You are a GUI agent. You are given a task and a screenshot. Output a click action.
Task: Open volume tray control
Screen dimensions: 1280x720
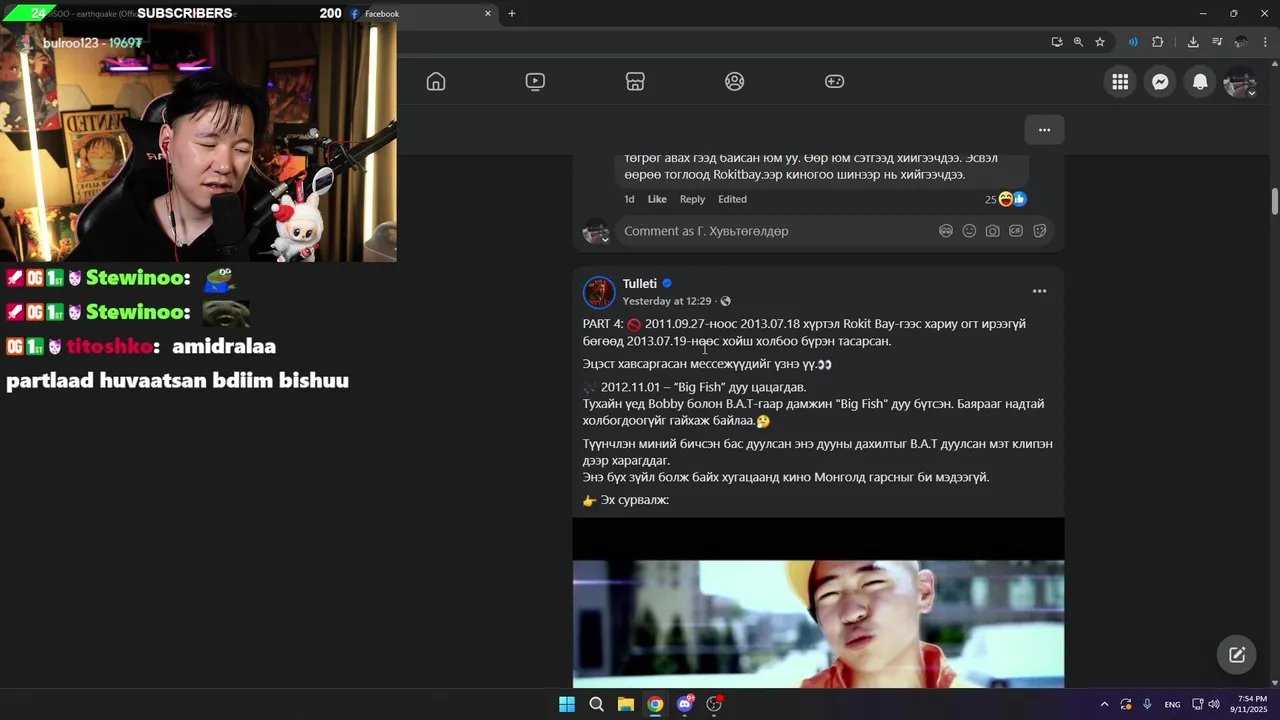click(1214, 704)
